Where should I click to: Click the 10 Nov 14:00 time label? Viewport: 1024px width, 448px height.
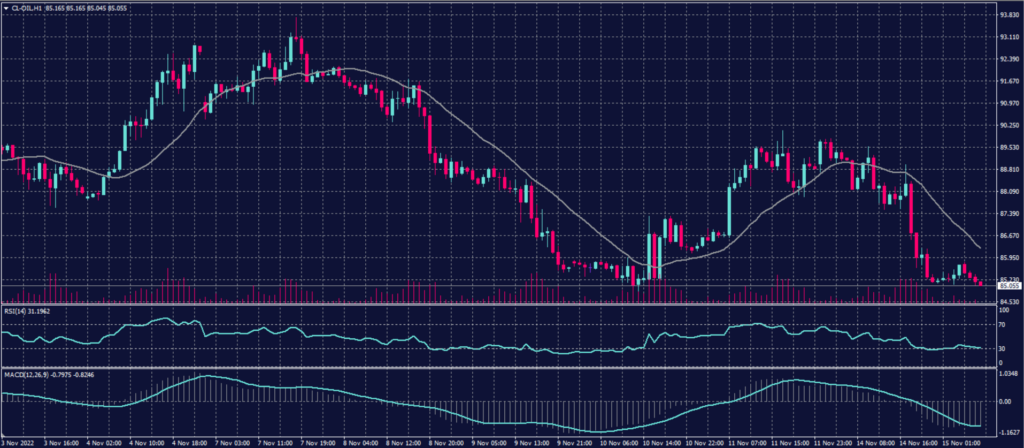click(x=662, y=441)
